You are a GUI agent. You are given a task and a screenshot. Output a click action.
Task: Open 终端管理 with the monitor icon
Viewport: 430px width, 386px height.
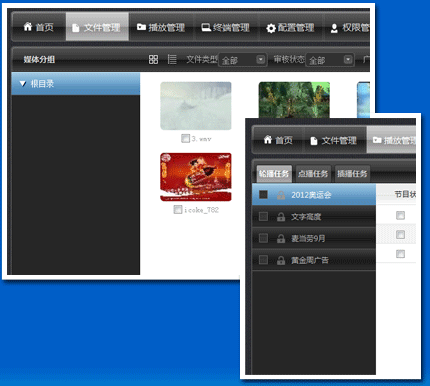pyautogui.click(x=225, y=28)
